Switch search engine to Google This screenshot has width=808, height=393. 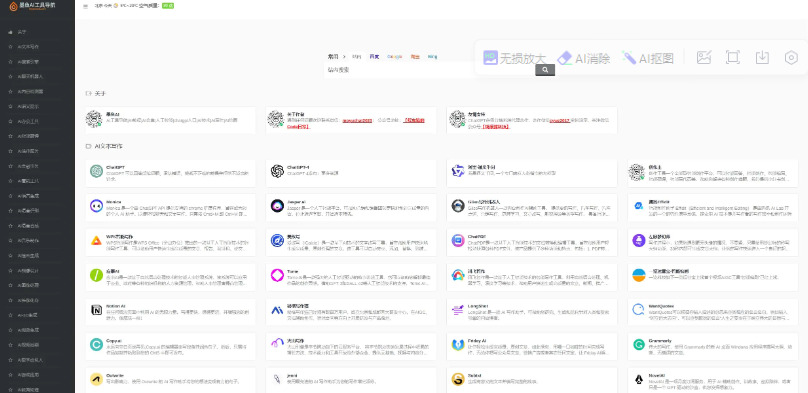point(394,57)
